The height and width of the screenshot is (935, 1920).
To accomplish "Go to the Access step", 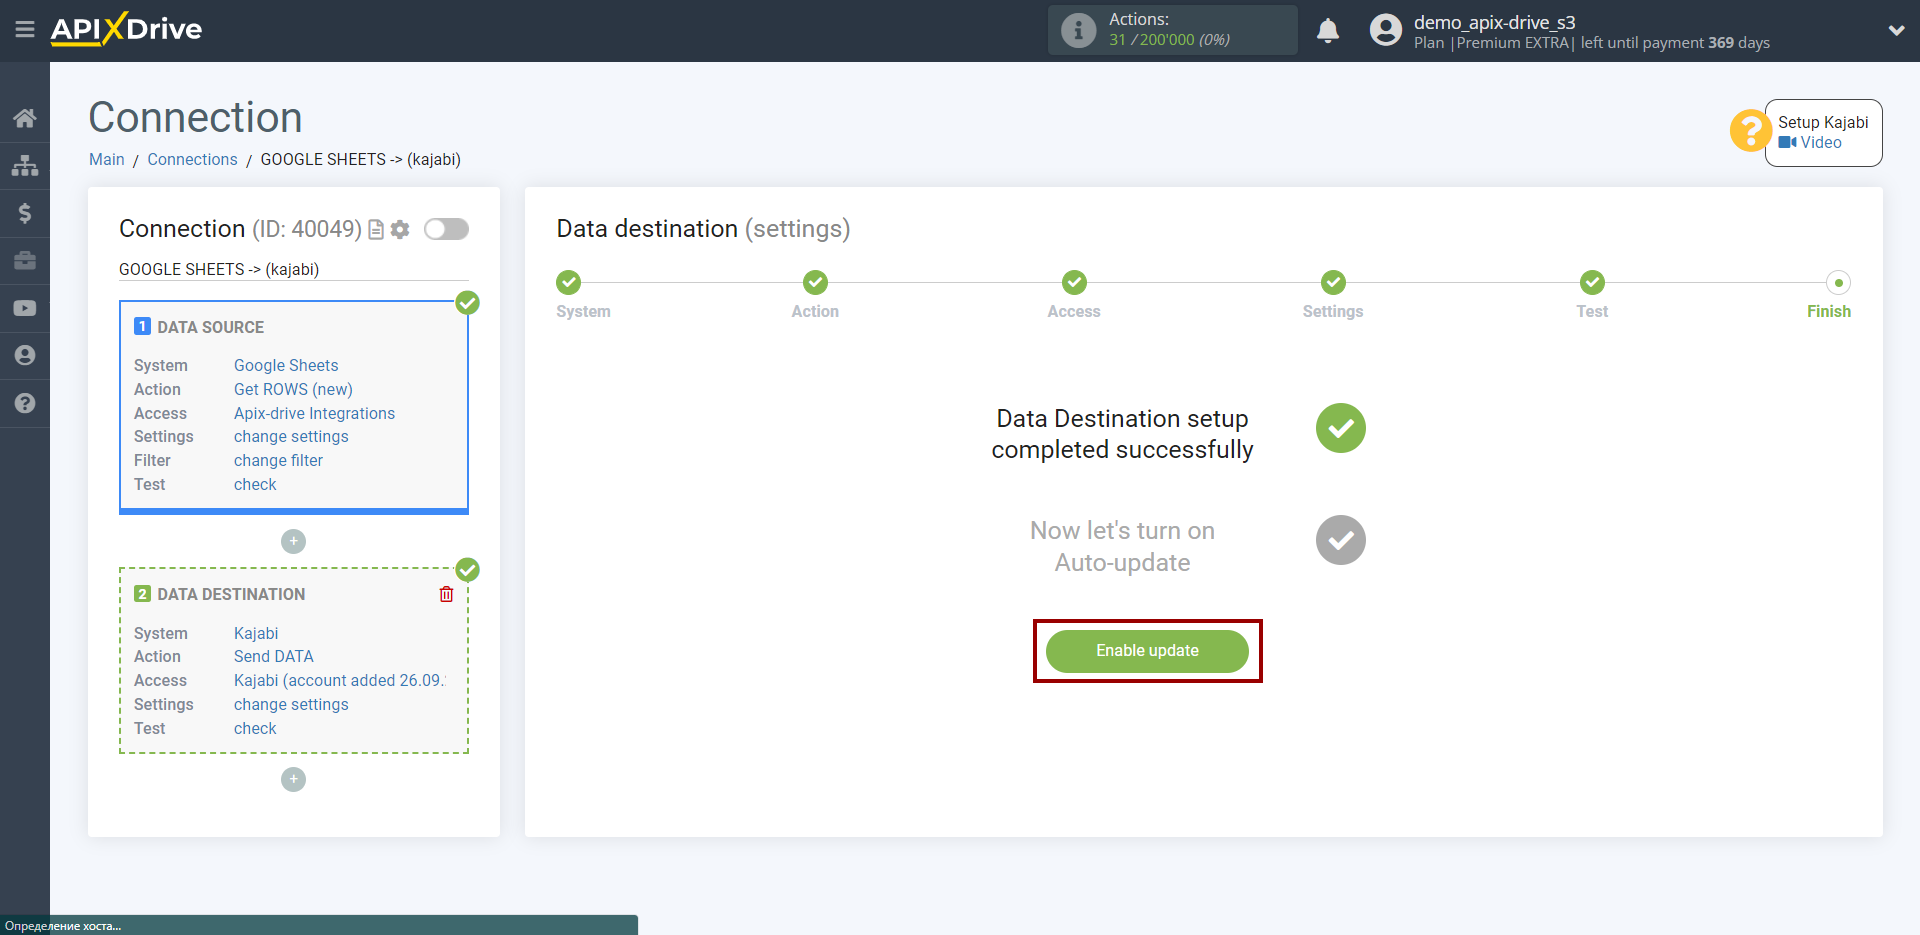I will click(x=1074, y=283).
